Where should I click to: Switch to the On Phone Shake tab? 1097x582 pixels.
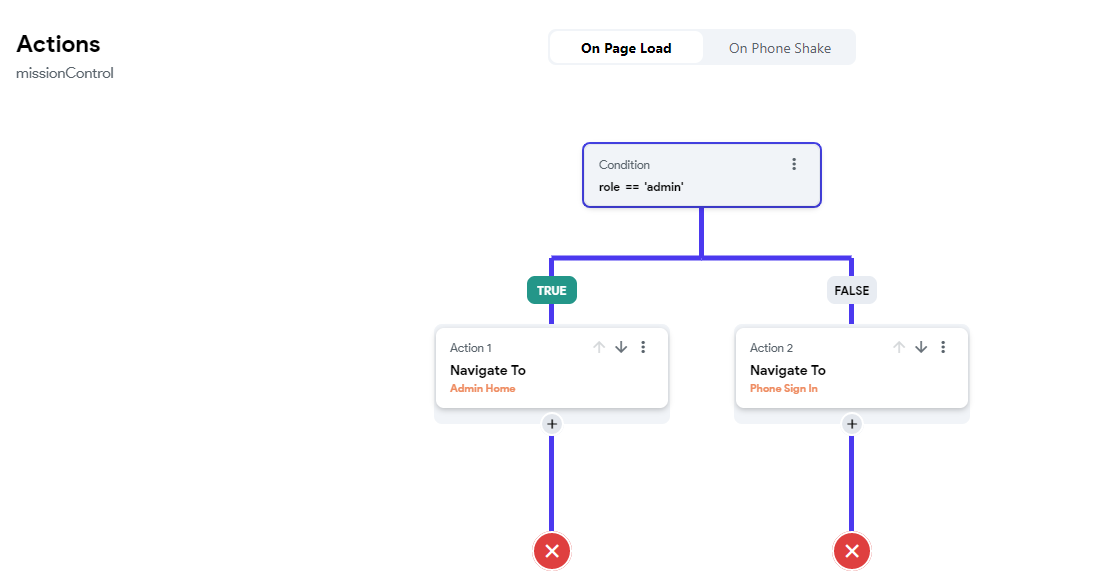point(779,47)
